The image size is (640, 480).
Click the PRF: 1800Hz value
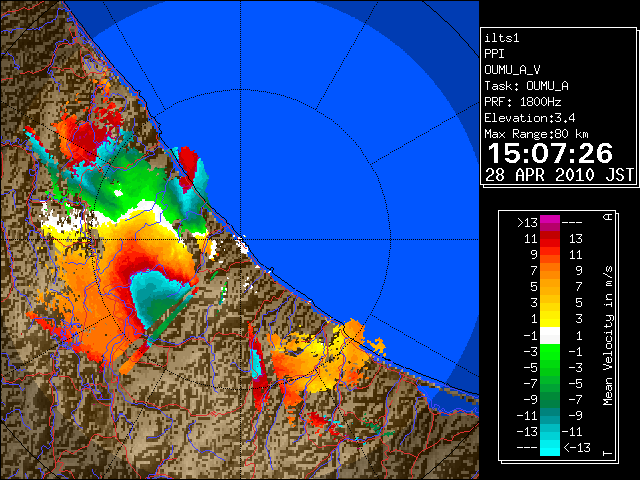[522, 102]
